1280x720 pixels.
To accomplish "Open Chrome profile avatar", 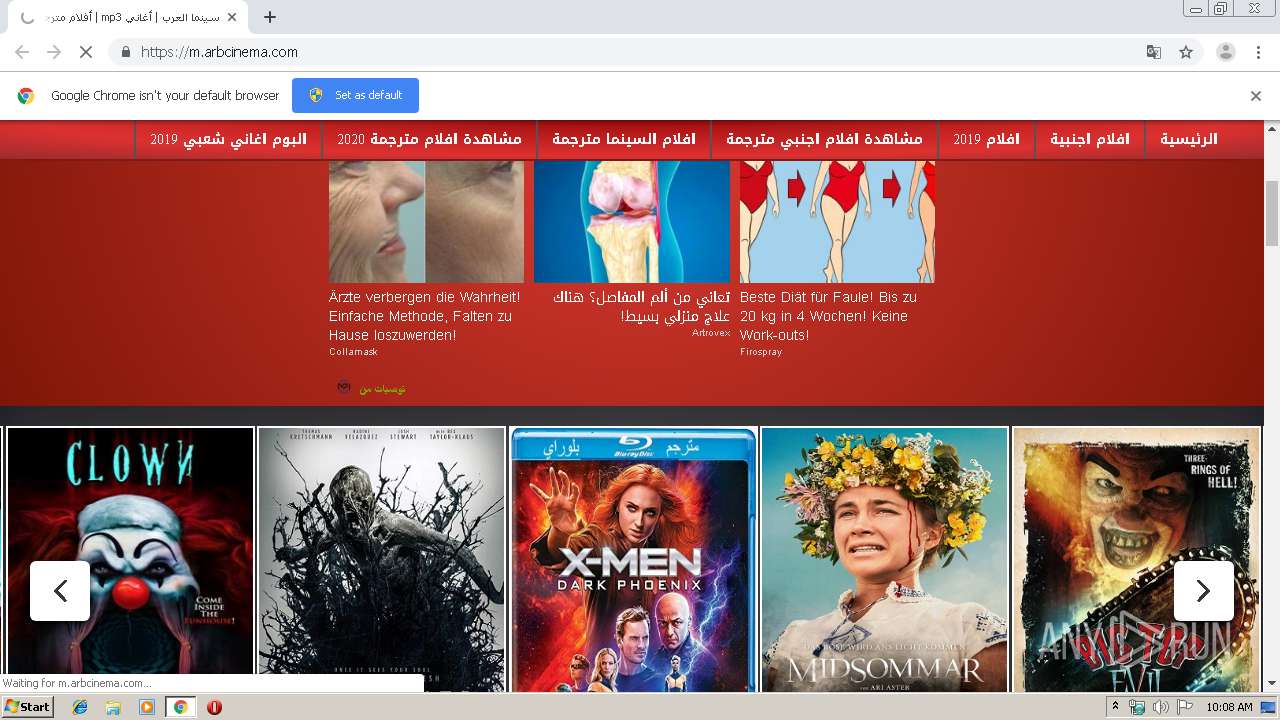I will point(1225,52).
